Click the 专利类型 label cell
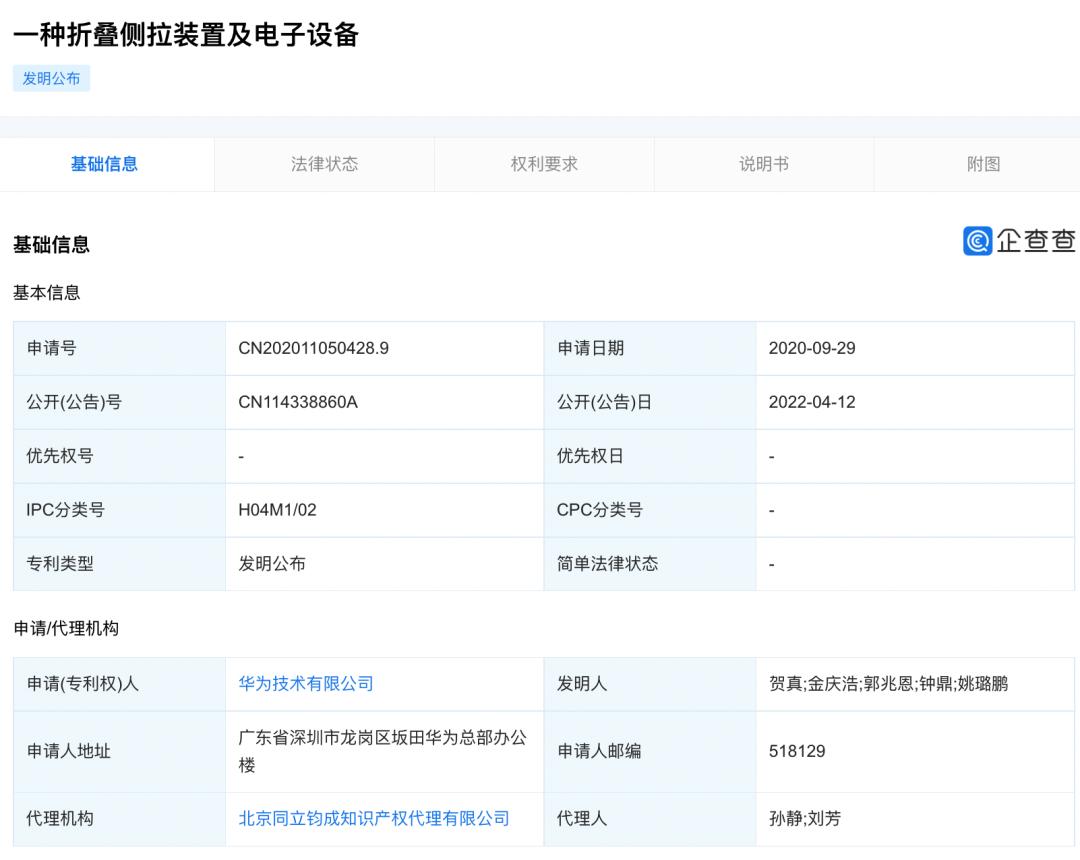This screenshot has height=860, width=1080. tap(119, 564)
